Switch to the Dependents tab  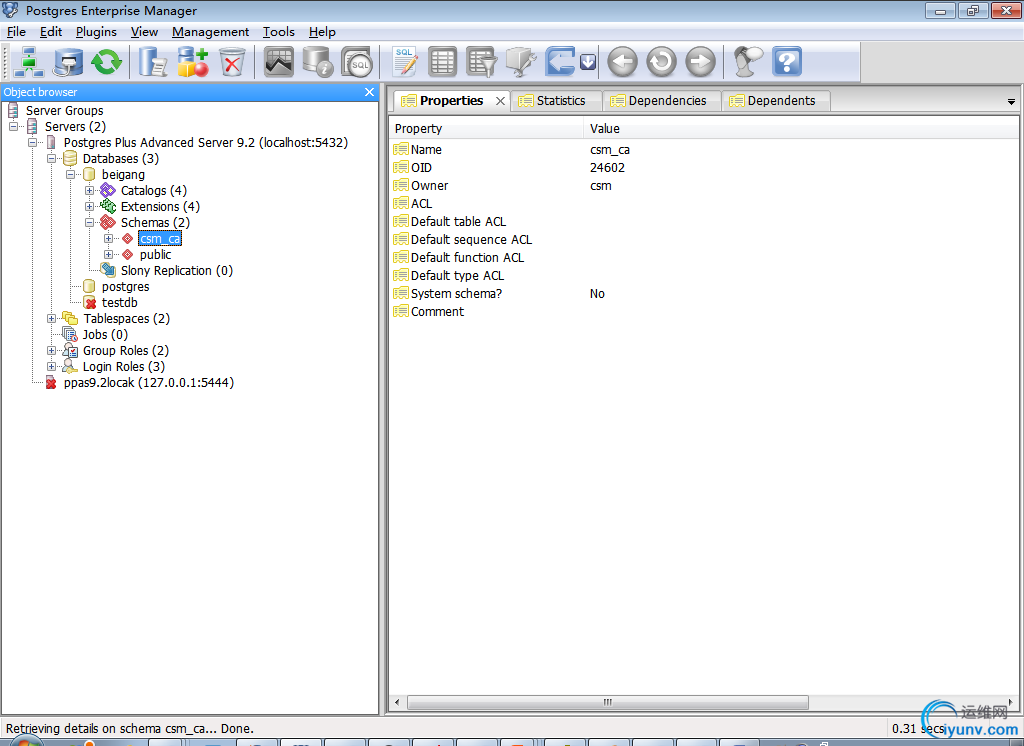pyautogui.click(x=776, y=101)
